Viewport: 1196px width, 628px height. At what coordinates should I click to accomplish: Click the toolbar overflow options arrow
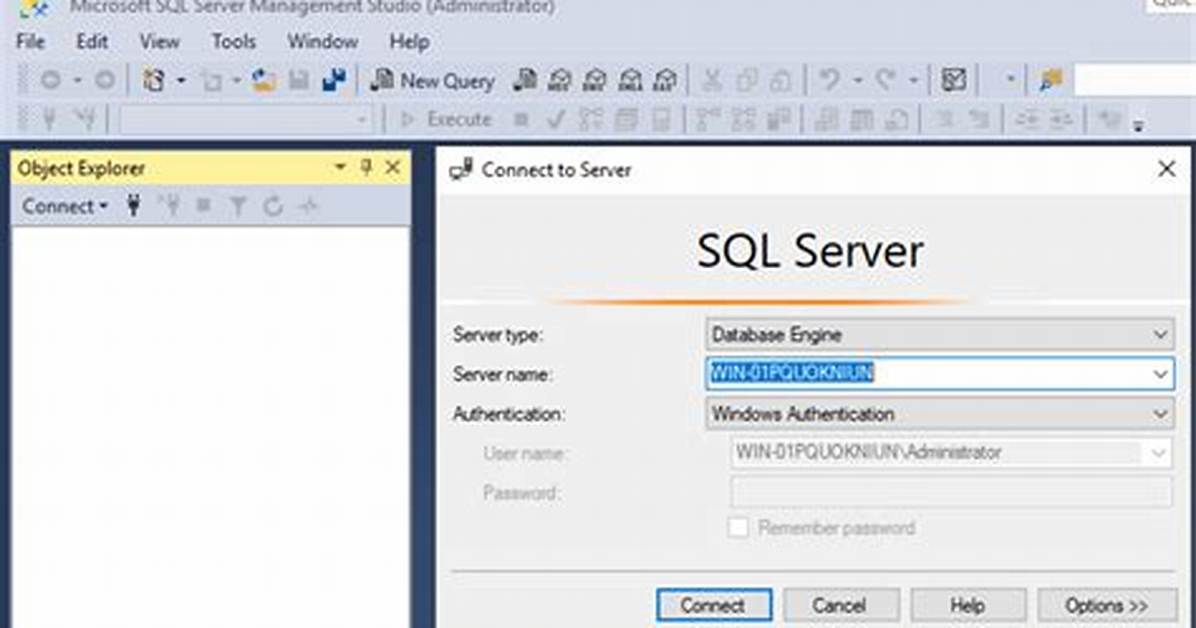tap(1138, 126)
